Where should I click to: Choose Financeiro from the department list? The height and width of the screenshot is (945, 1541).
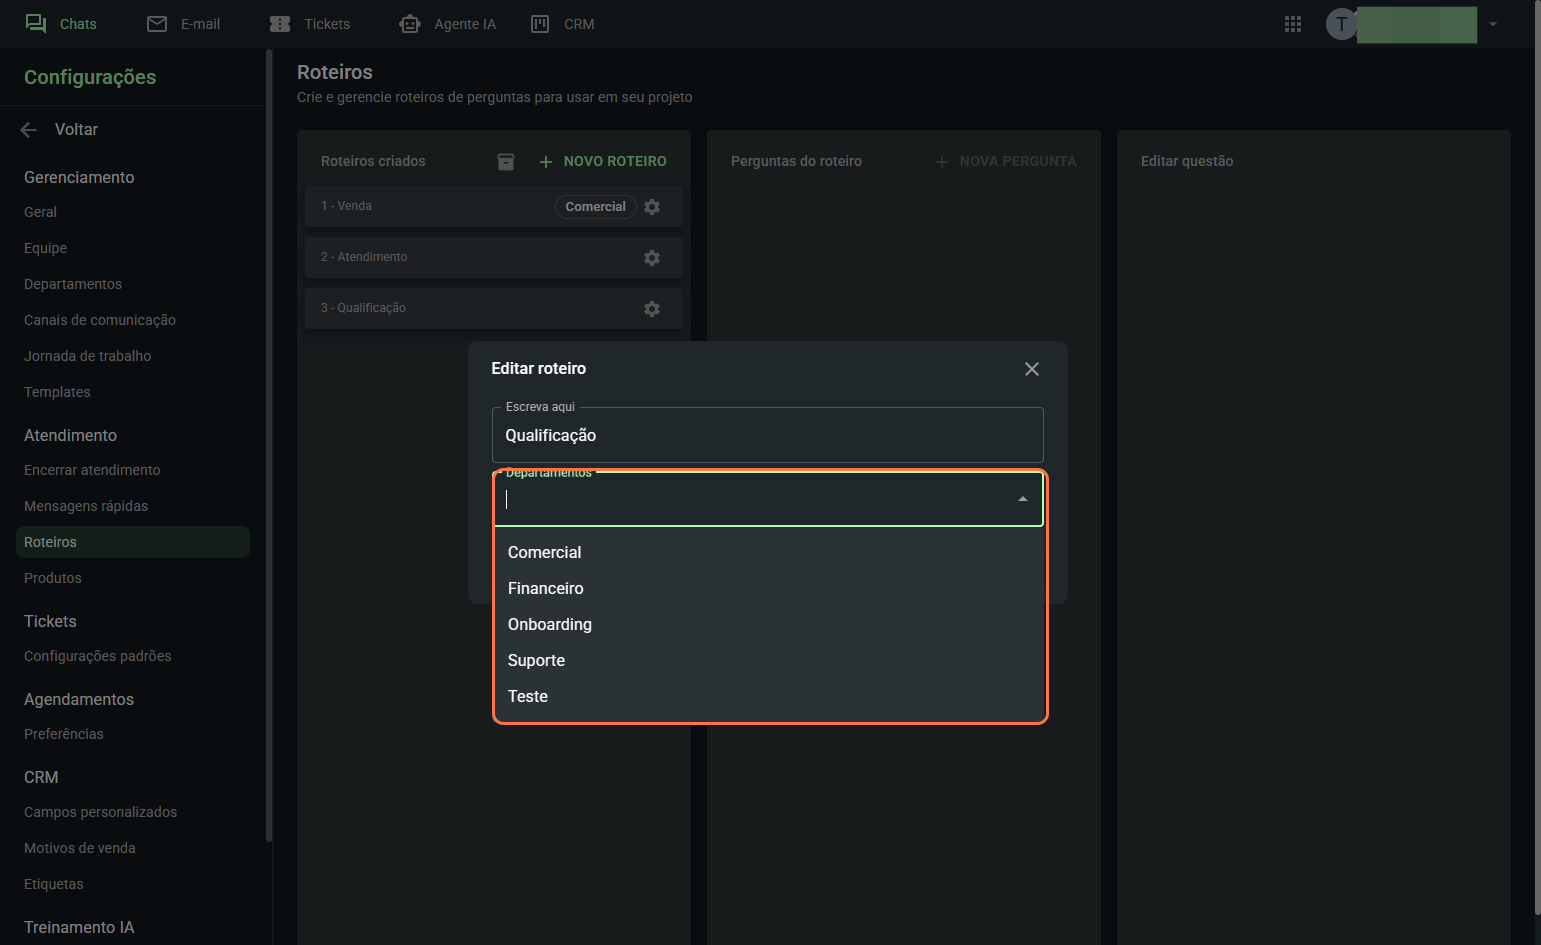[x=770, y=588]
